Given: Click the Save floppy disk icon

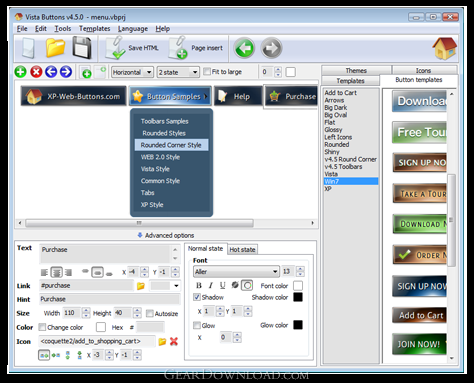Looking at the screenshot, I should [82, 48].
